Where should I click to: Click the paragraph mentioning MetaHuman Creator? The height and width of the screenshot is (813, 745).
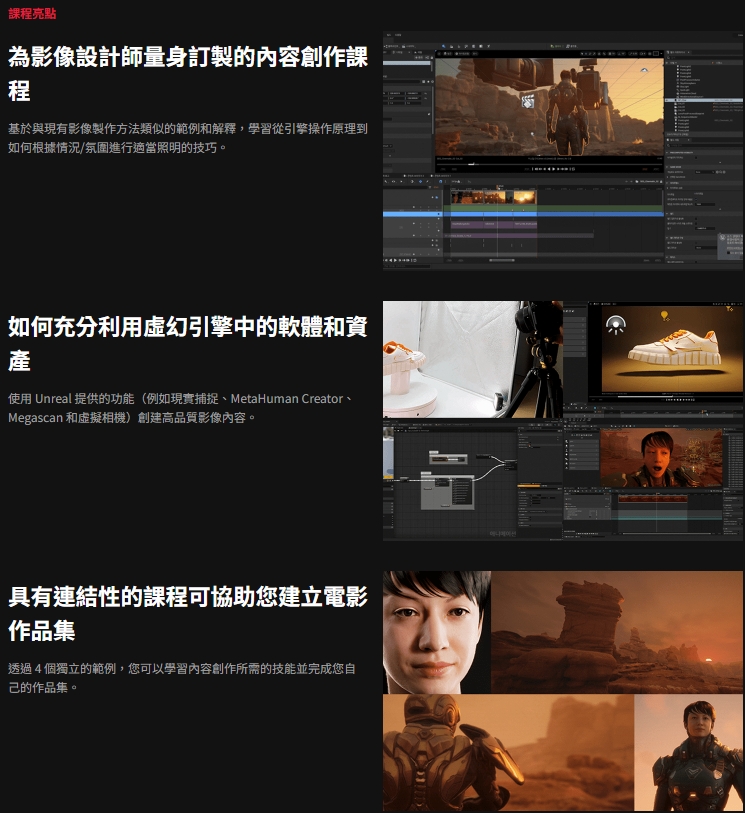(x=180, y=408)
